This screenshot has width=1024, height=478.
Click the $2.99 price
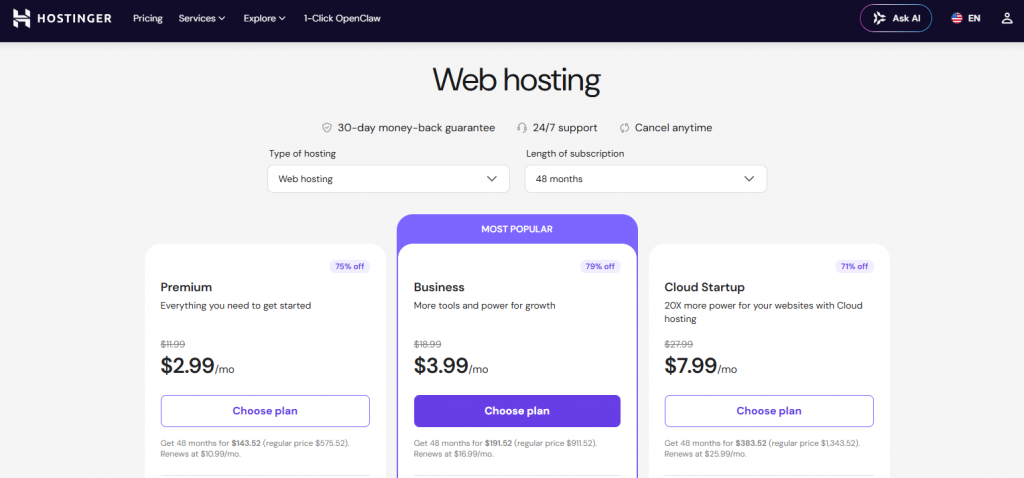click(x=187, y=366)
